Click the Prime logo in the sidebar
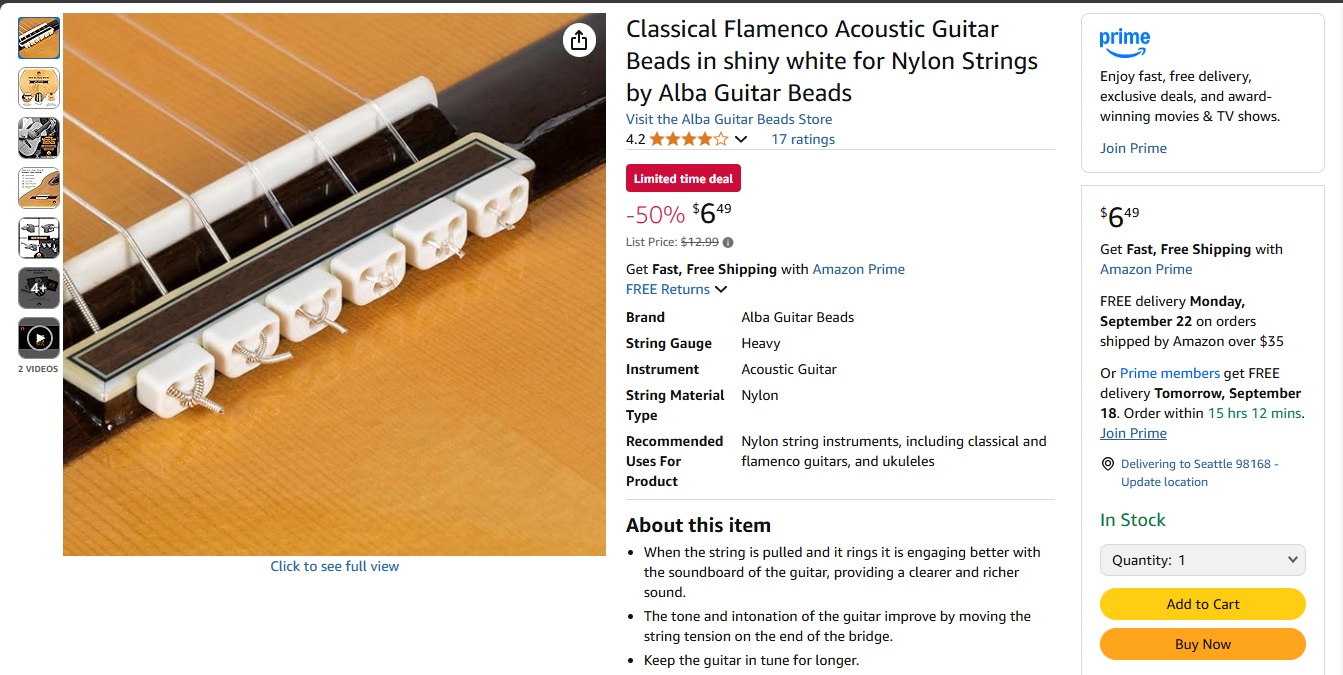The width and height of the screenshot is (1343, 675). tap(1124, 42)
